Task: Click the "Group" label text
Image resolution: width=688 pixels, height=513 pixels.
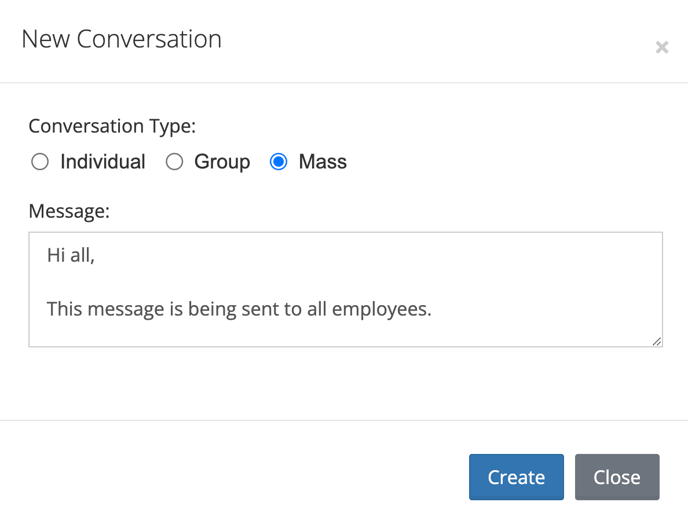Action: point(222,162)
